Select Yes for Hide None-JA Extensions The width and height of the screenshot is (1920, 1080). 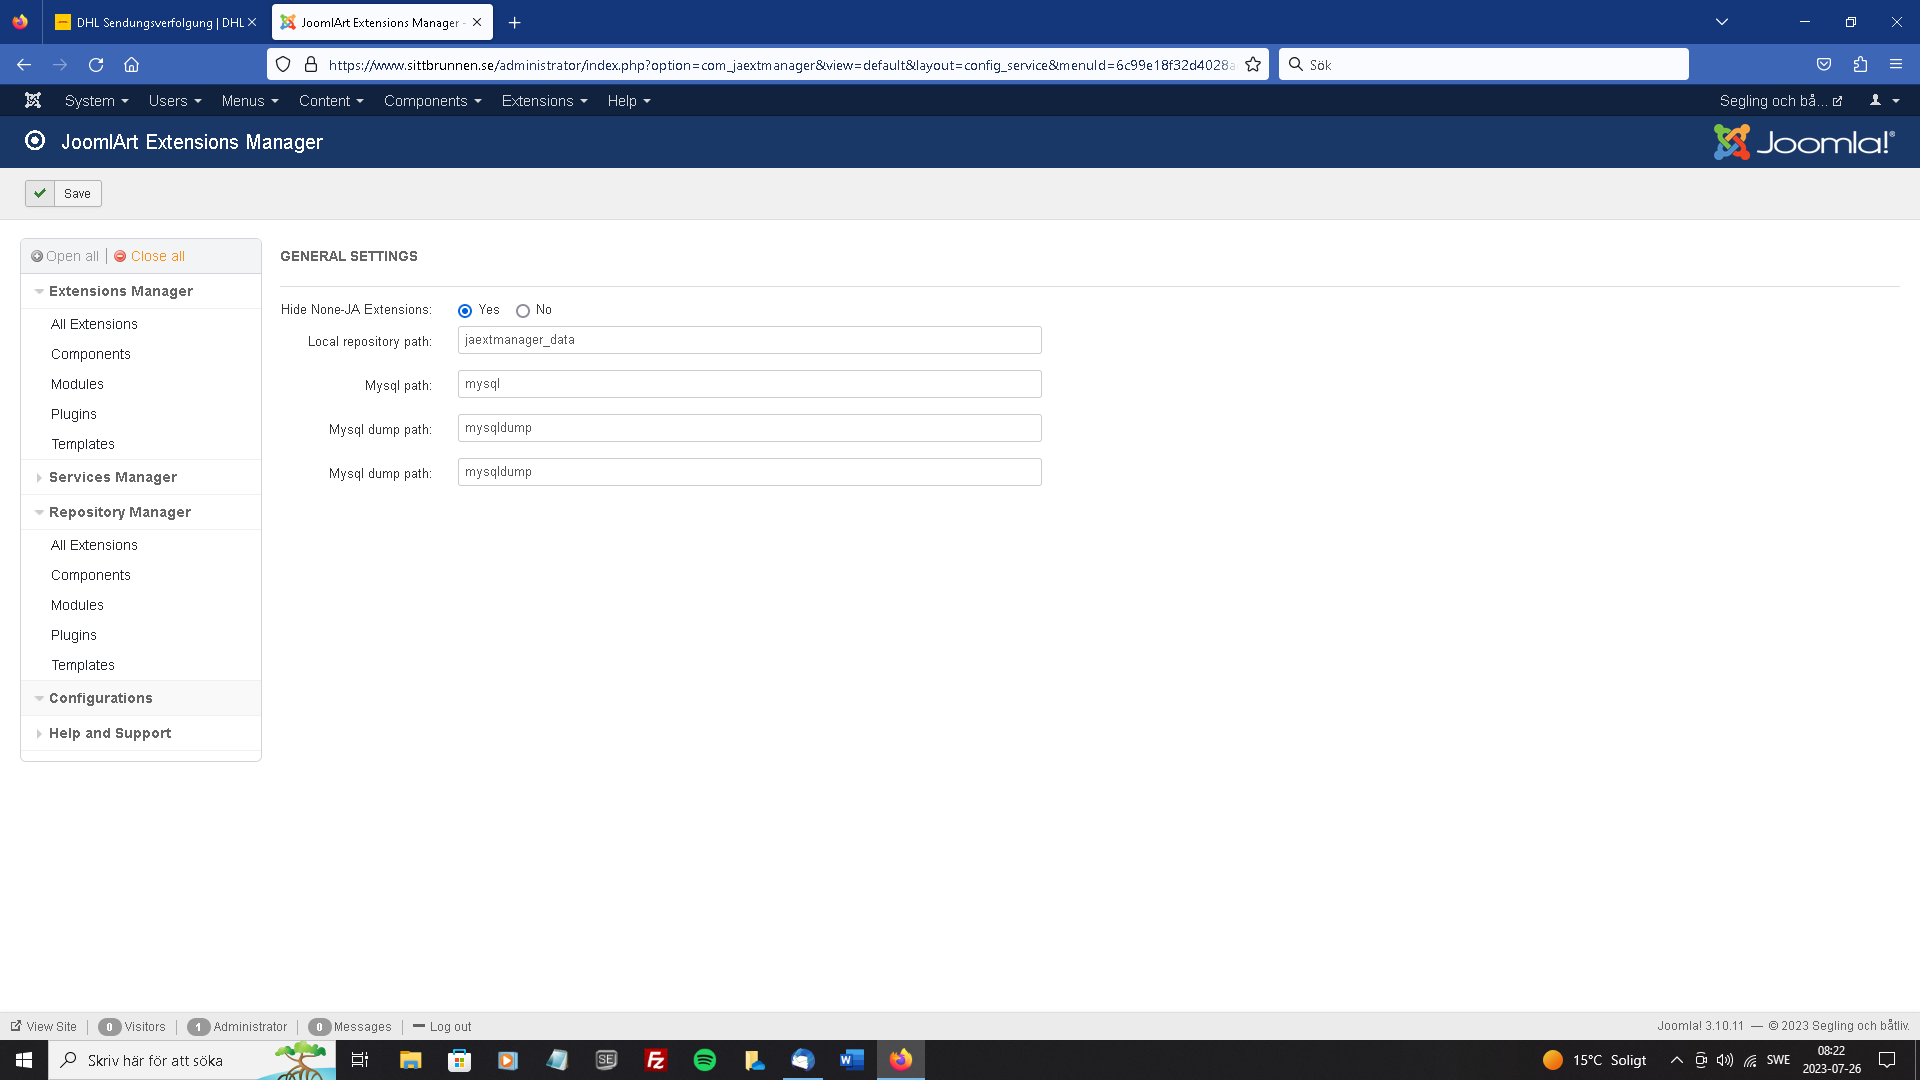pos(465,311)
